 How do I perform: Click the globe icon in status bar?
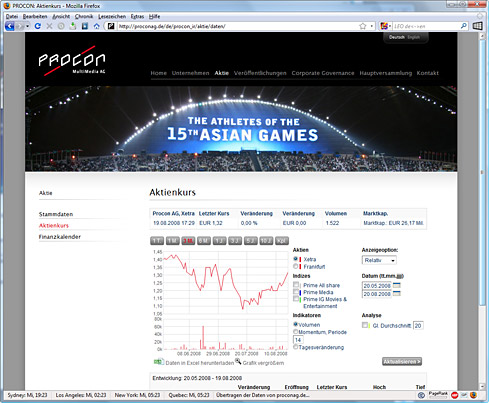pos(421,395)
